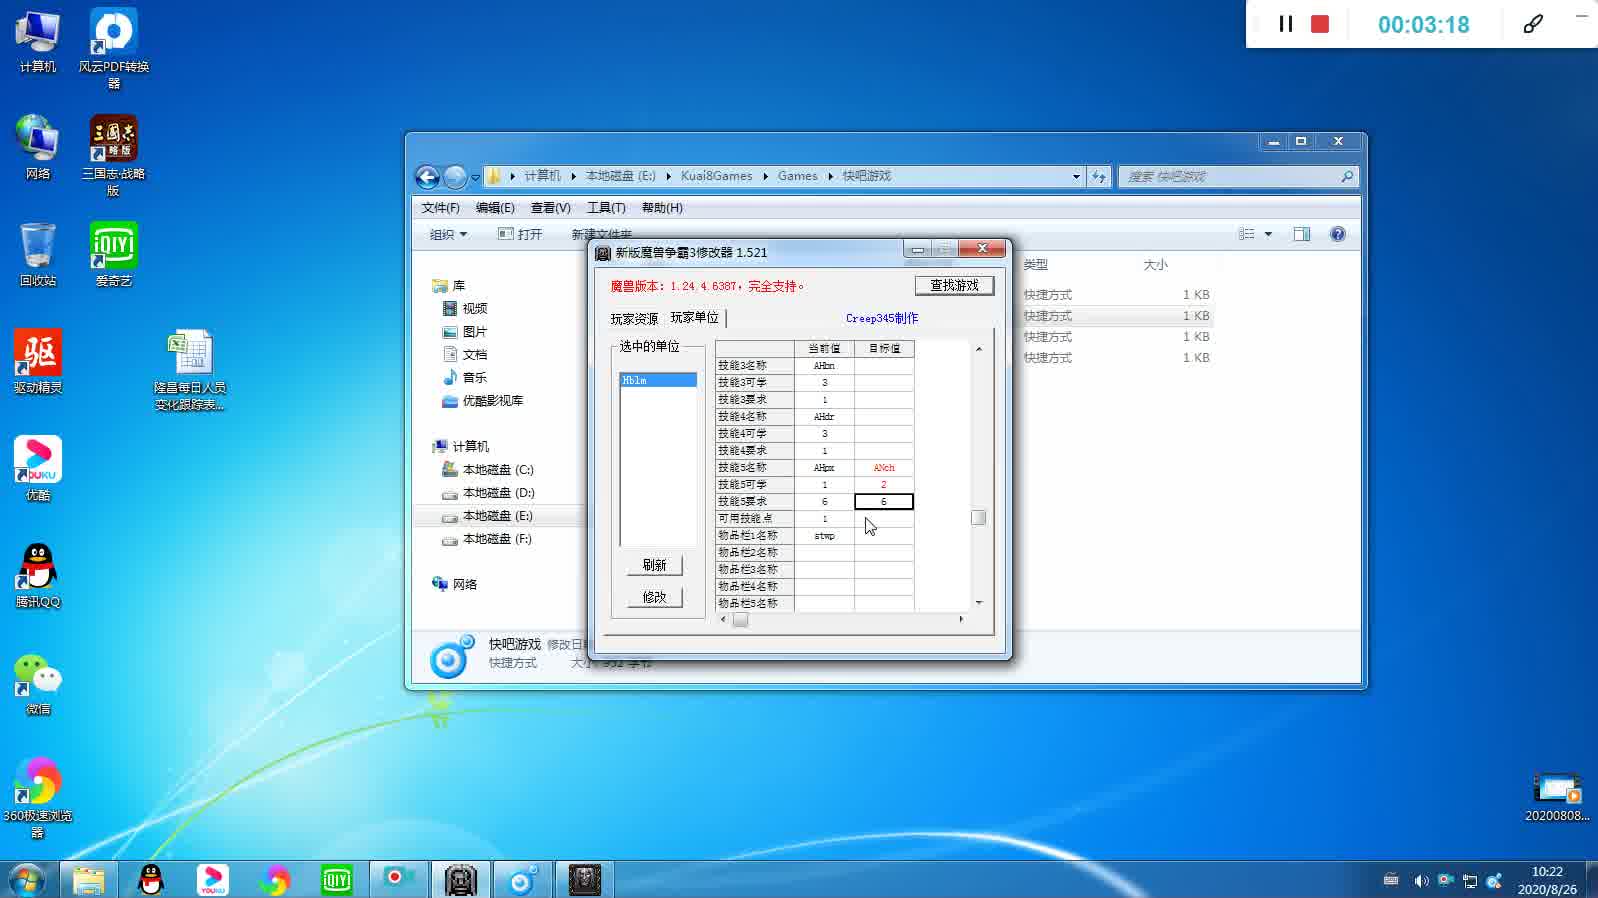Screen dimensions: 1598x898
Task: Open the 帮助(H) menu in Explorer
Action: pyautogui.click(x=662, y=208)
